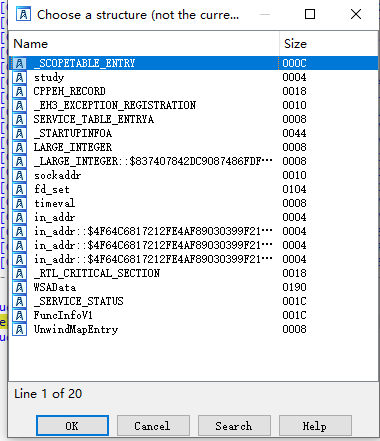Confirm selection with the OK button

[x=72, y=426]
